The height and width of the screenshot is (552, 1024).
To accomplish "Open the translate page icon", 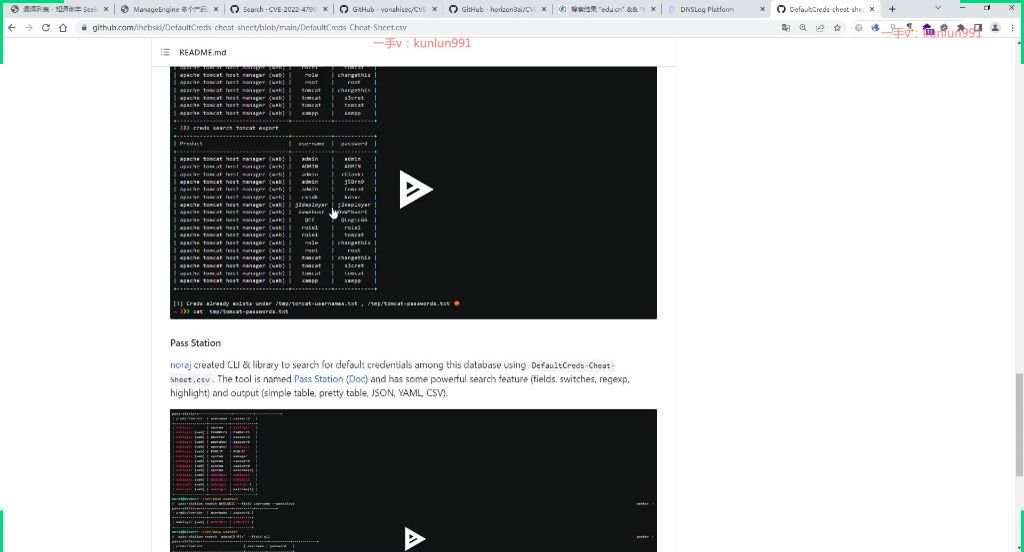I will pyautogui.click(x=786, y=28).
